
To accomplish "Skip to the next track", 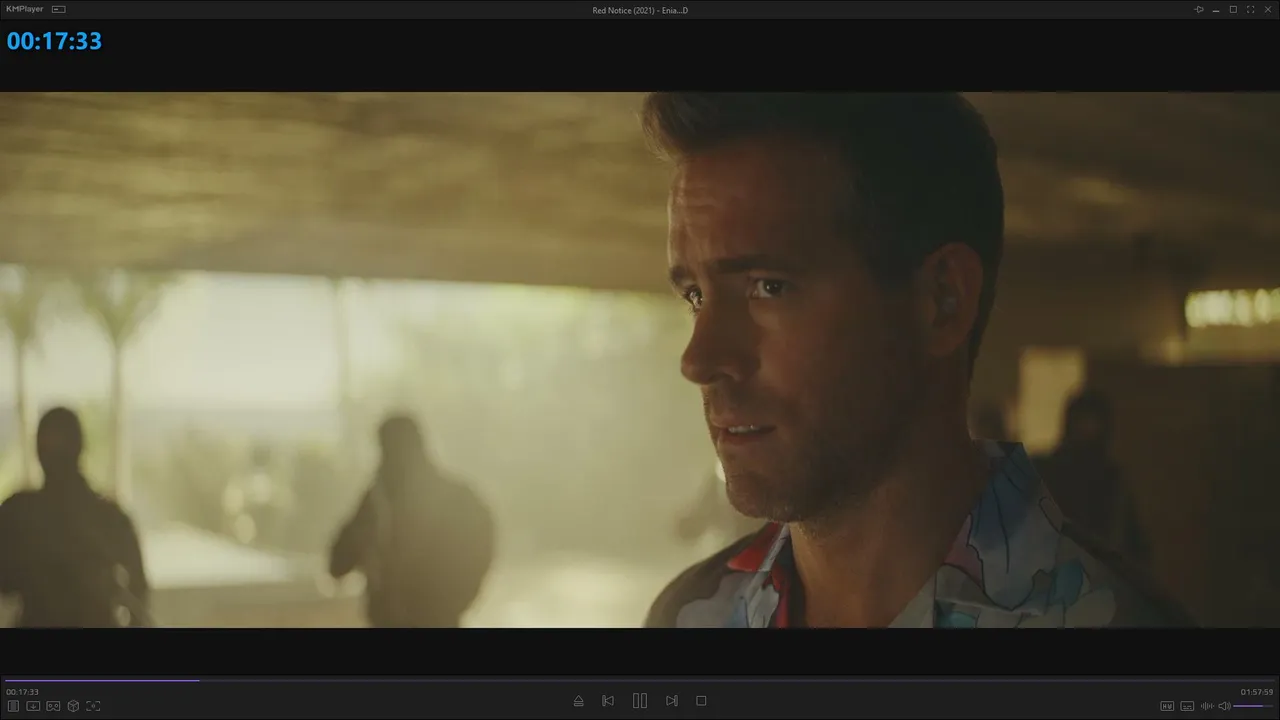I will click(672, 701).
